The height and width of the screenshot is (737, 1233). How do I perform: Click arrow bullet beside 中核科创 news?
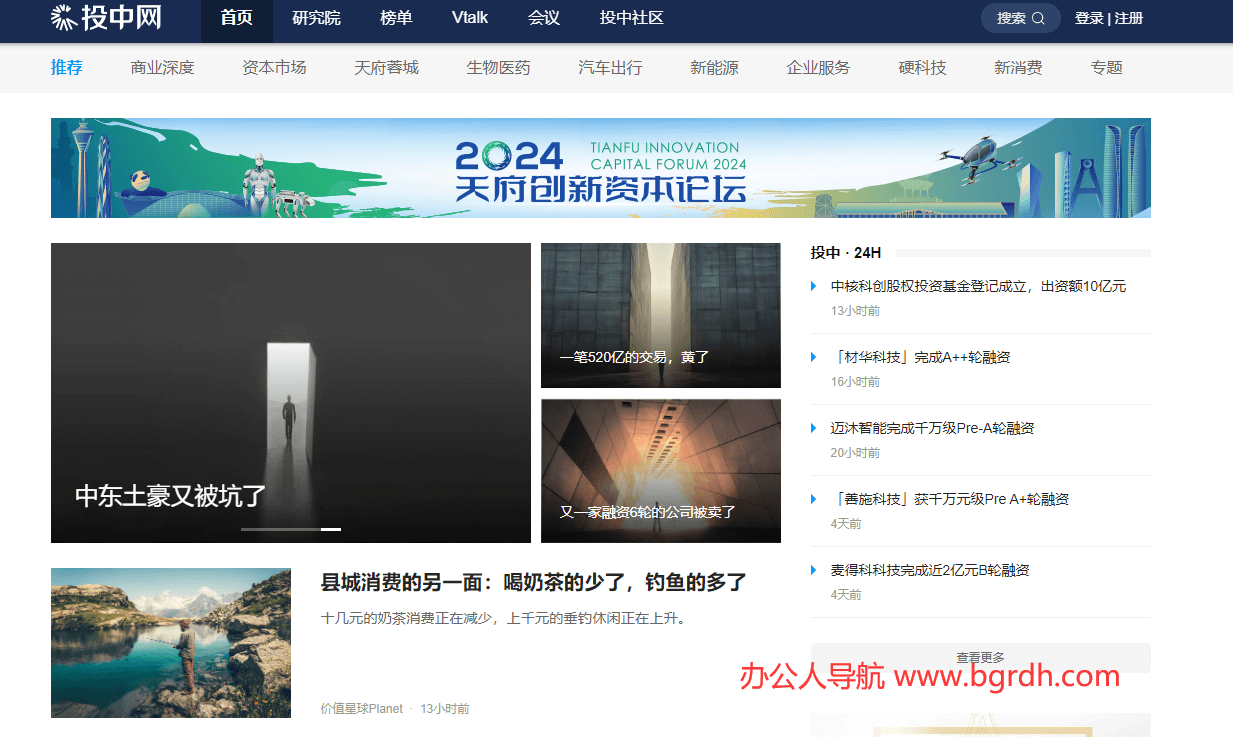814,287
